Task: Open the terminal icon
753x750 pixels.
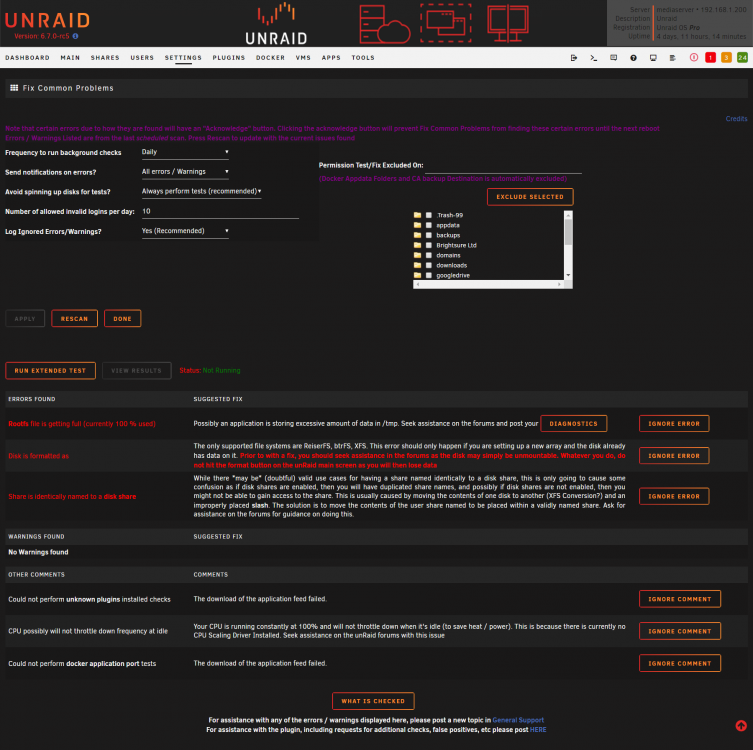Action: pyautogui.click(x=594, y=58)
